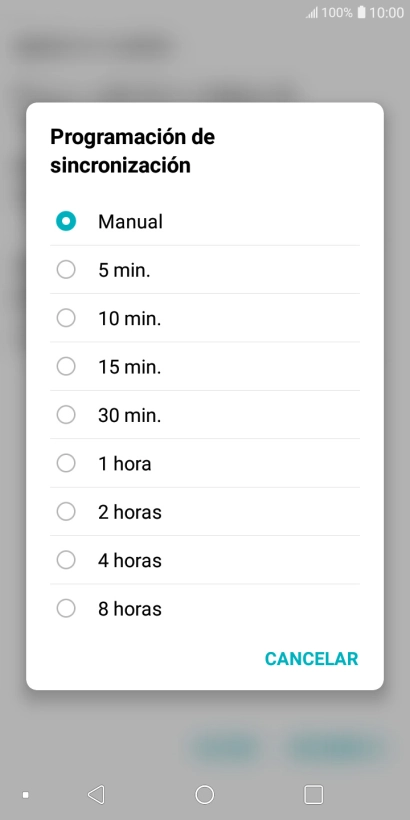Image resolution: width=410 pixels, height=820 pixels.
Task: Tap the 10:00 clock in status bar
Action: [x=386, y=13]
